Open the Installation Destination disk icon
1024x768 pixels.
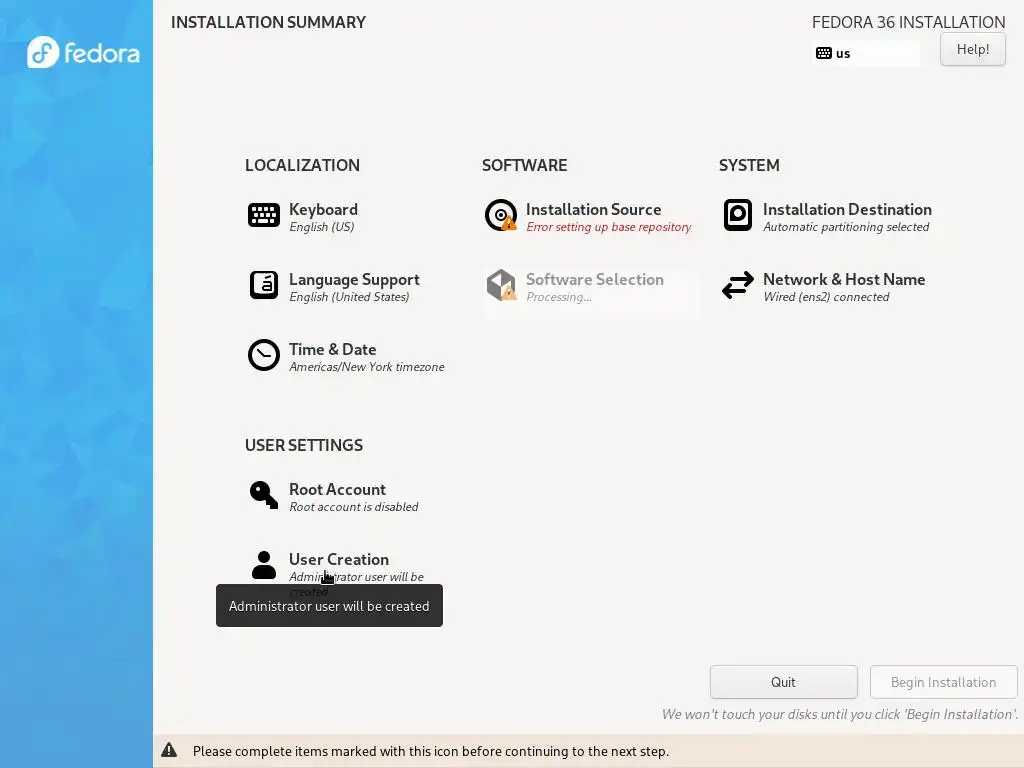(x=738, y=215)
